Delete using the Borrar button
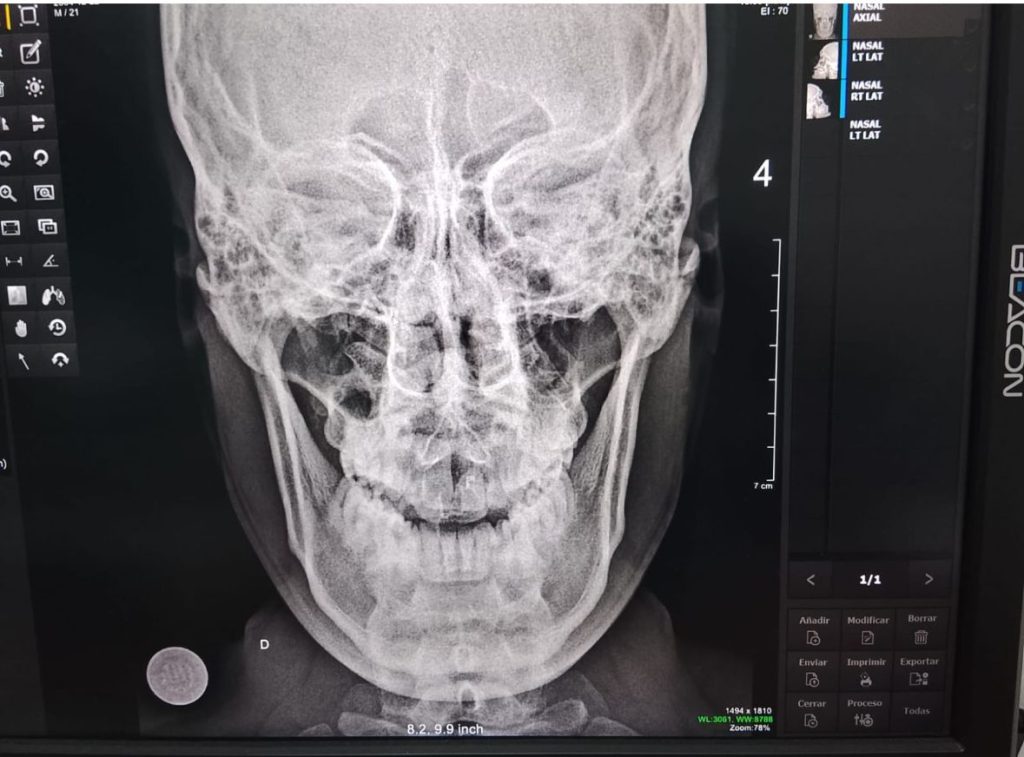The width and height of the screenshot is (1024, 757). click(x=921, y=629)
